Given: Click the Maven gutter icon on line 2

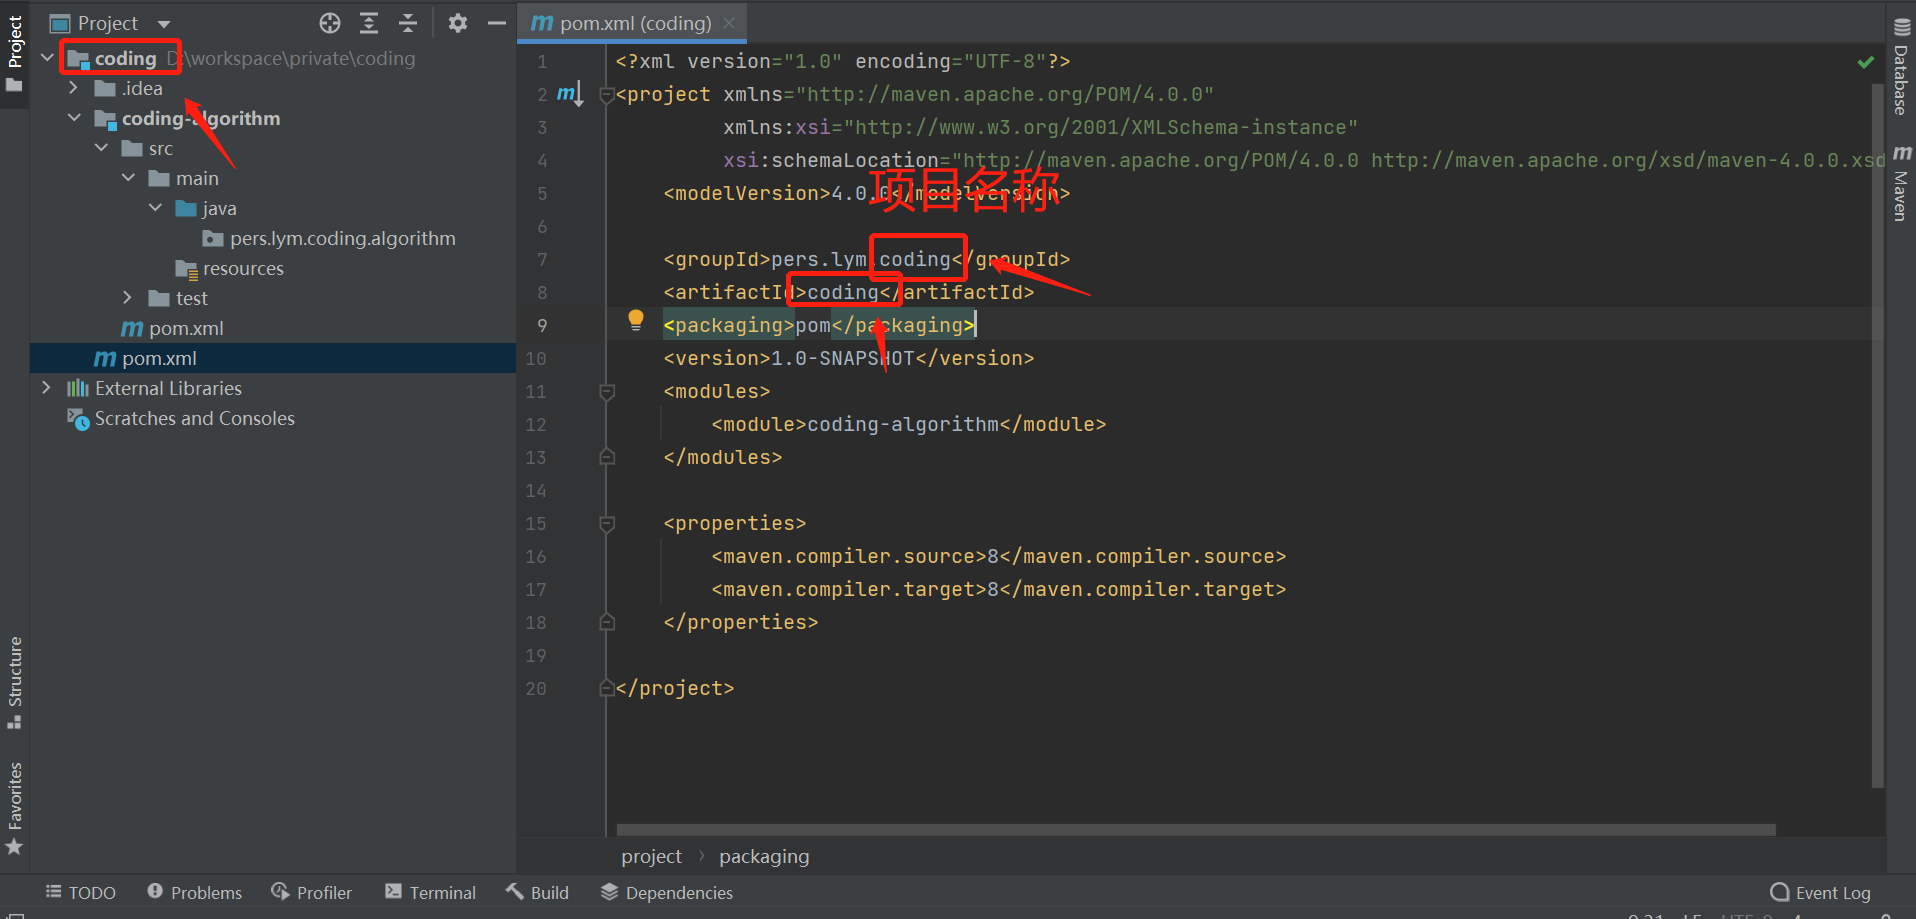Looking at the screenshot, I should [x=569, y=94].
